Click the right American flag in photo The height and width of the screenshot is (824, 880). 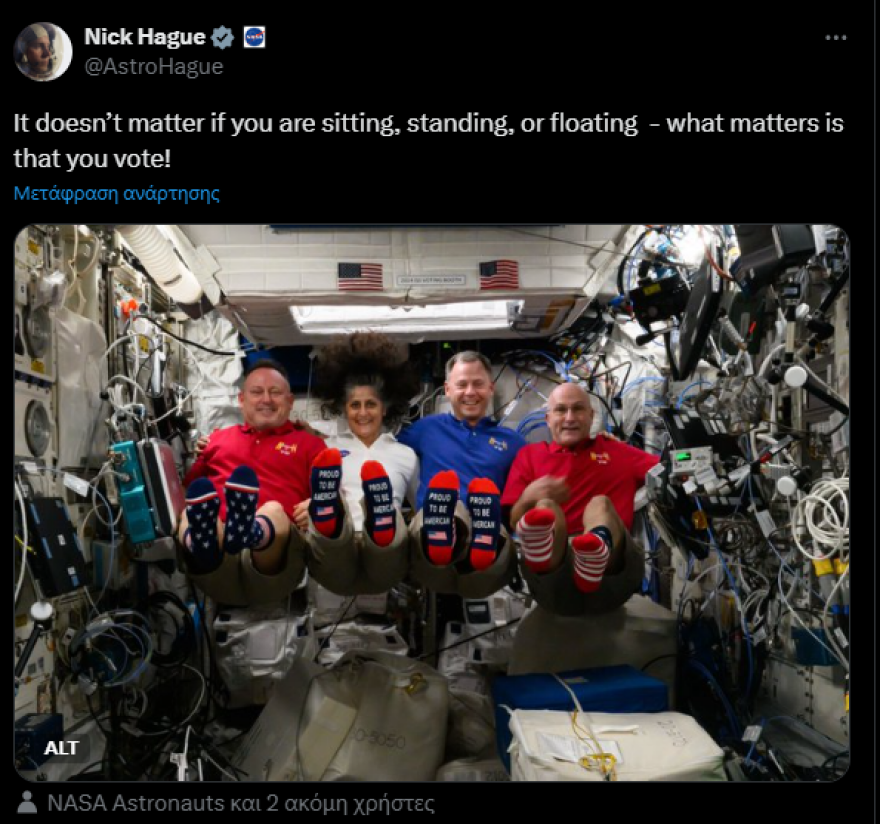point(499,274)
